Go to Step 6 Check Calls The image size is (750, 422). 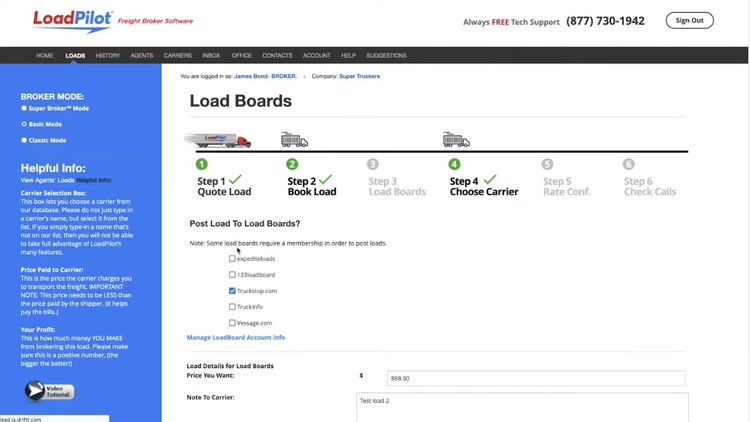(x=650, y=186)
